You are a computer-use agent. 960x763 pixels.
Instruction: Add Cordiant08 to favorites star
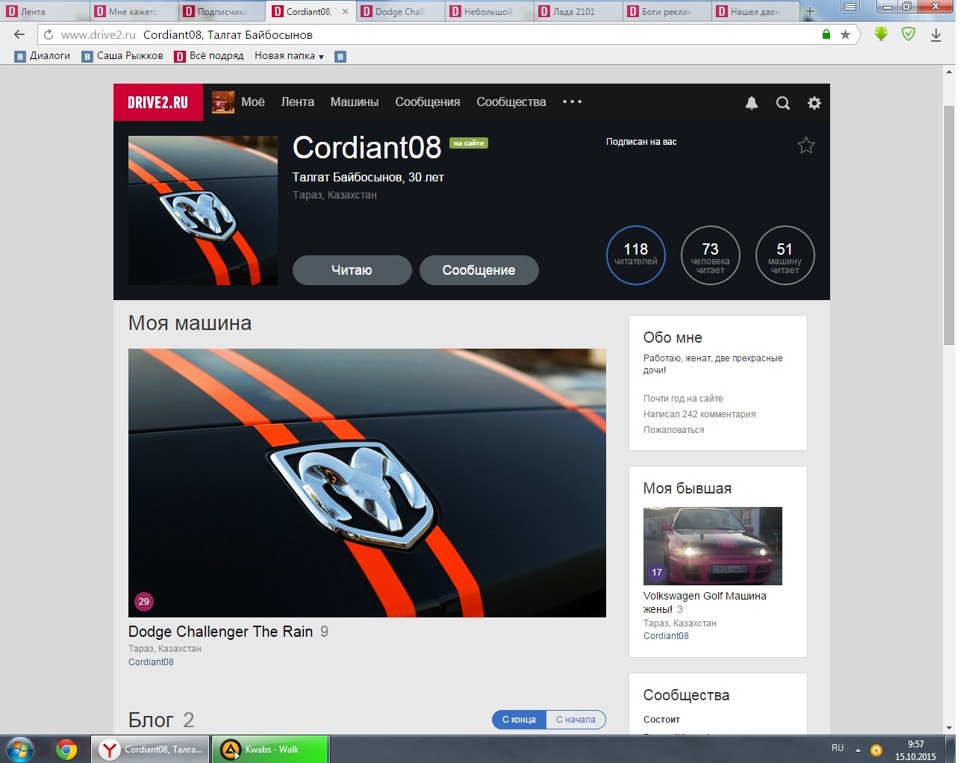pos(806,145)
